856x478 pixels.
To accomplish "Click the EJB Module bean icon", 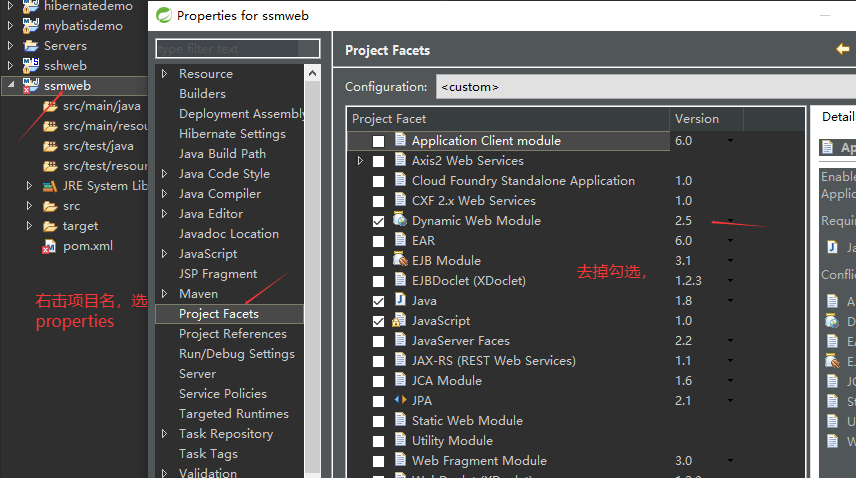I will pos(400,260).
